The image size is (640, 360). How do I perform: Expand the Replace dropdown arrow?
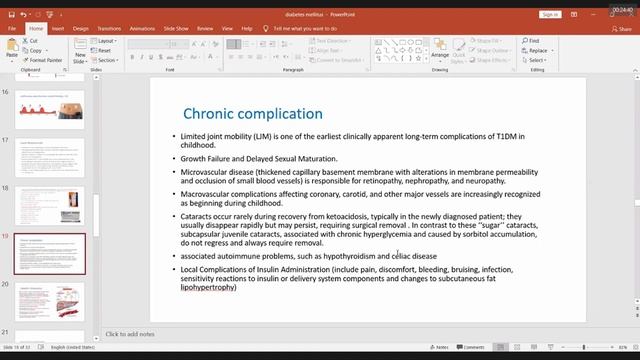[552, 51]
